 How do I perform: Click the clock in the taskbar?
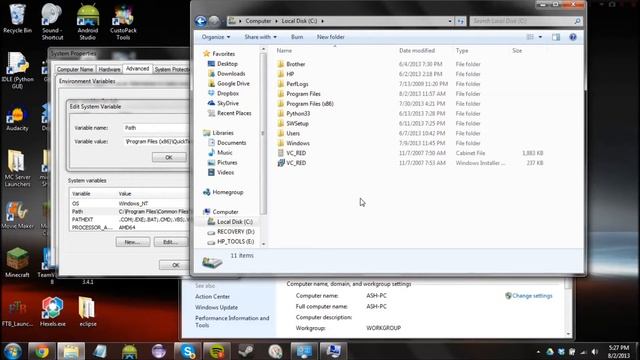(619, 351)
